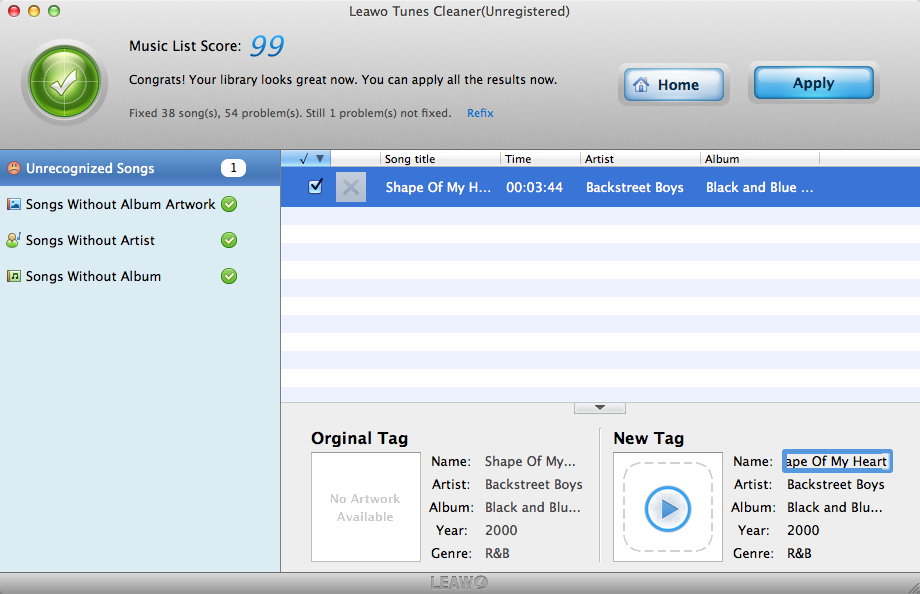
Task: Select the Shape Of My H... song title cell
Action: [438, 187]
